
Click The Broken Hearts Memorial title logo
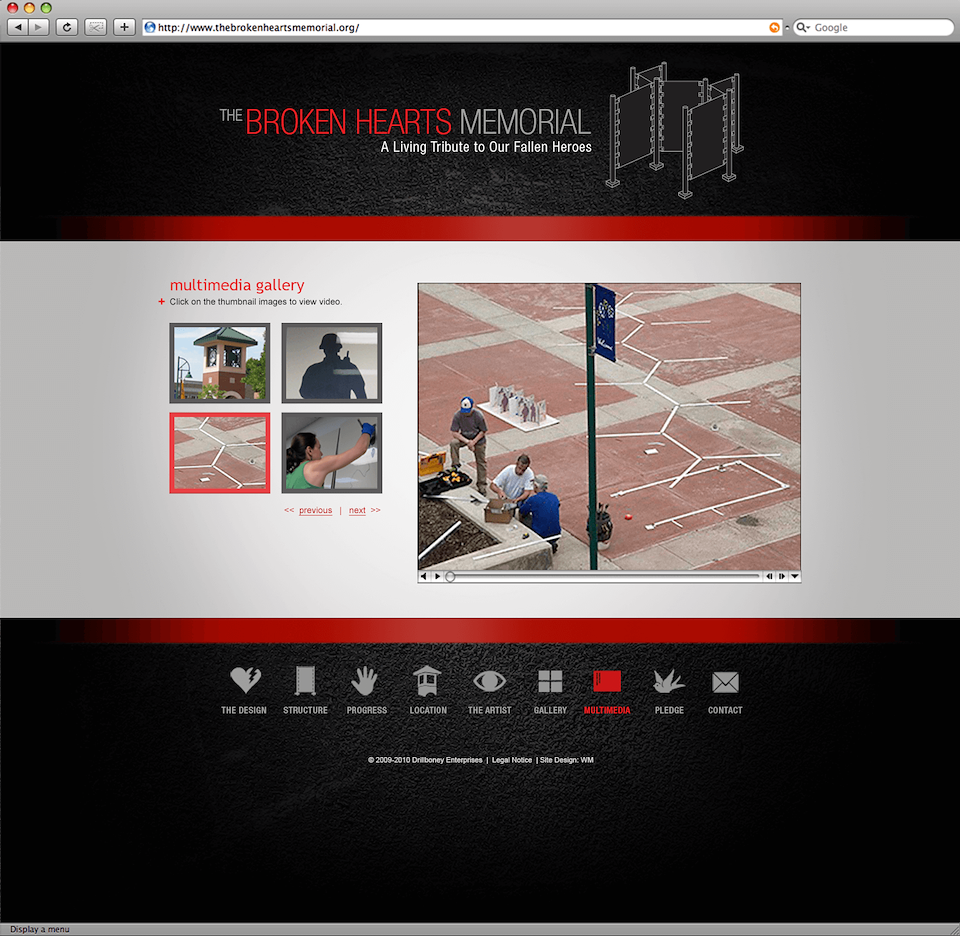[405, 121]
